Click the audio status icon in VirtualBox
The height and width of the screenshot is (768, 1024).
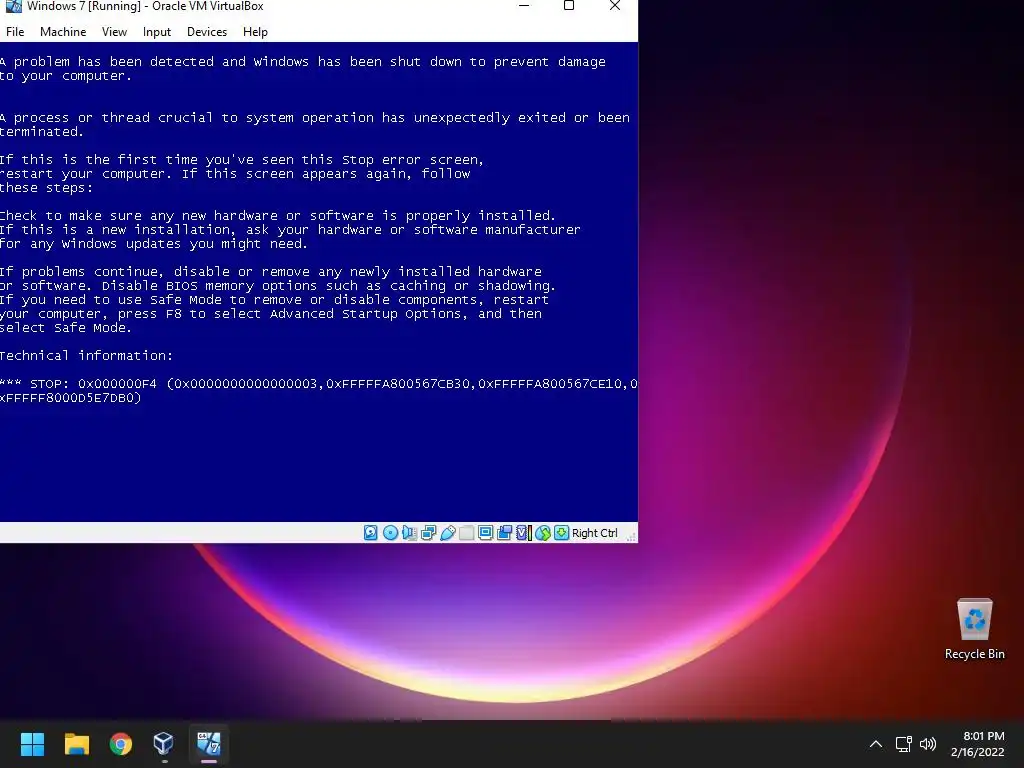409,533
